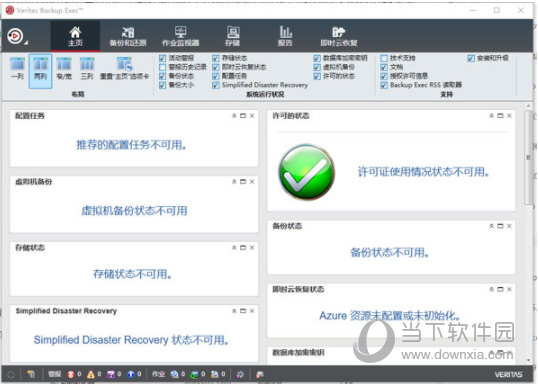Enable the 警报历史记录 checkbox
Screen dimensions: 538x384
163,67
